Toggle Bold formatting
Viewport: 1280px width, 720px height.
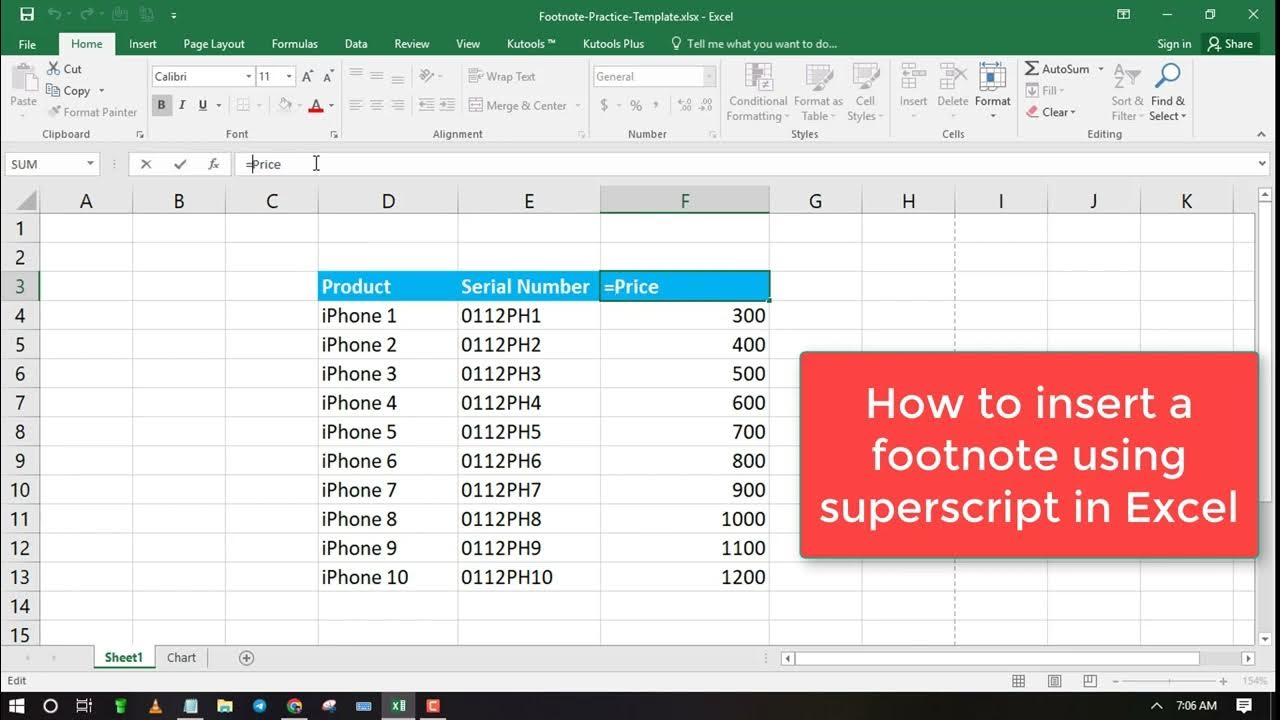coord(162,105)
